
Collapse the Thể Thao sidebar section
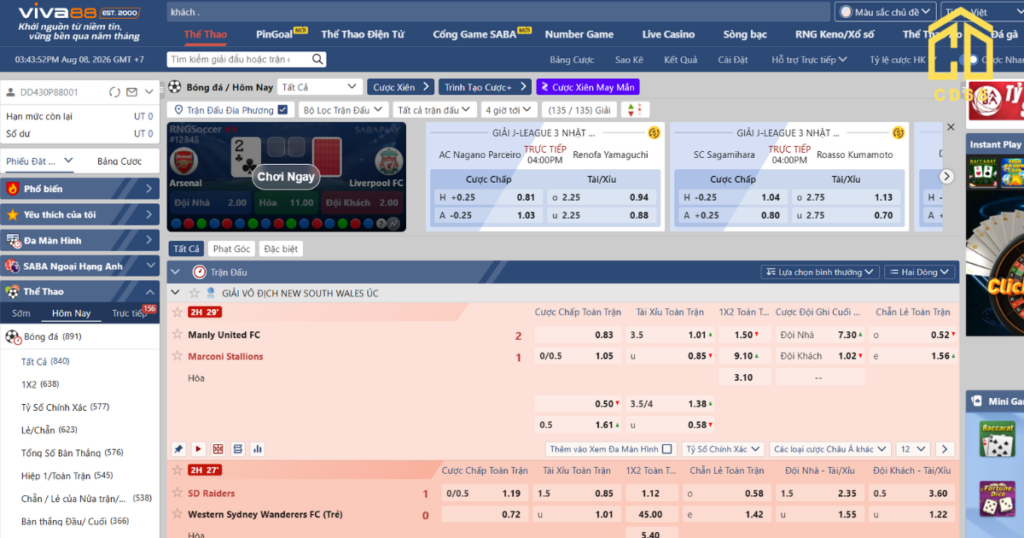(150, 292)
